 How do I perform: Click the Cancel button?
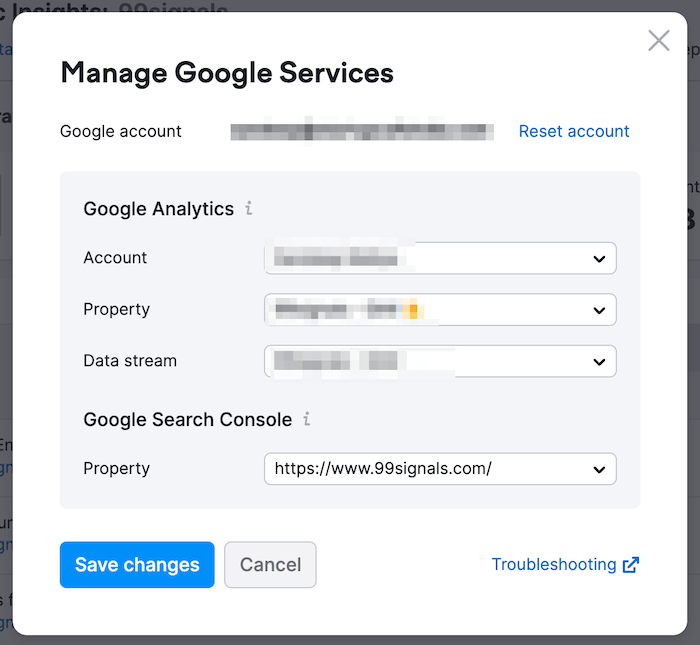[270, 565]
